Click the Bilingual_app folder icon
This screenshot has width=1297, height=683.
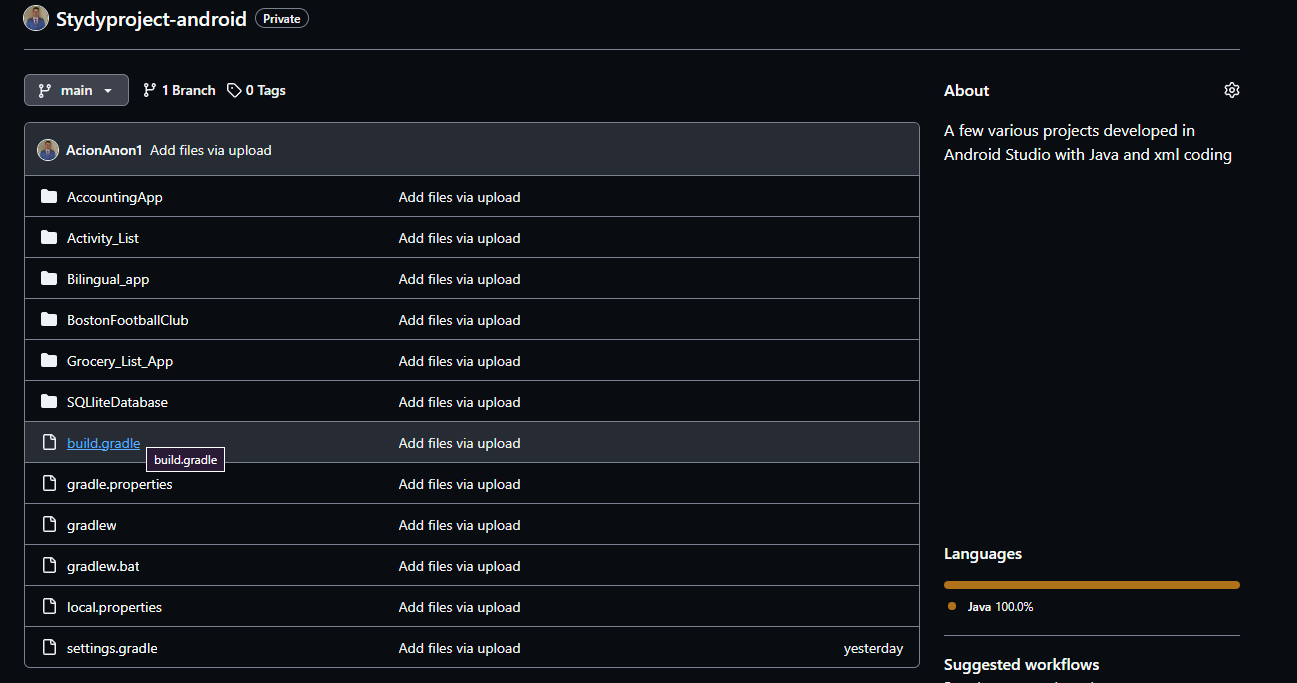pyautogui.click(x=49, y=279)
